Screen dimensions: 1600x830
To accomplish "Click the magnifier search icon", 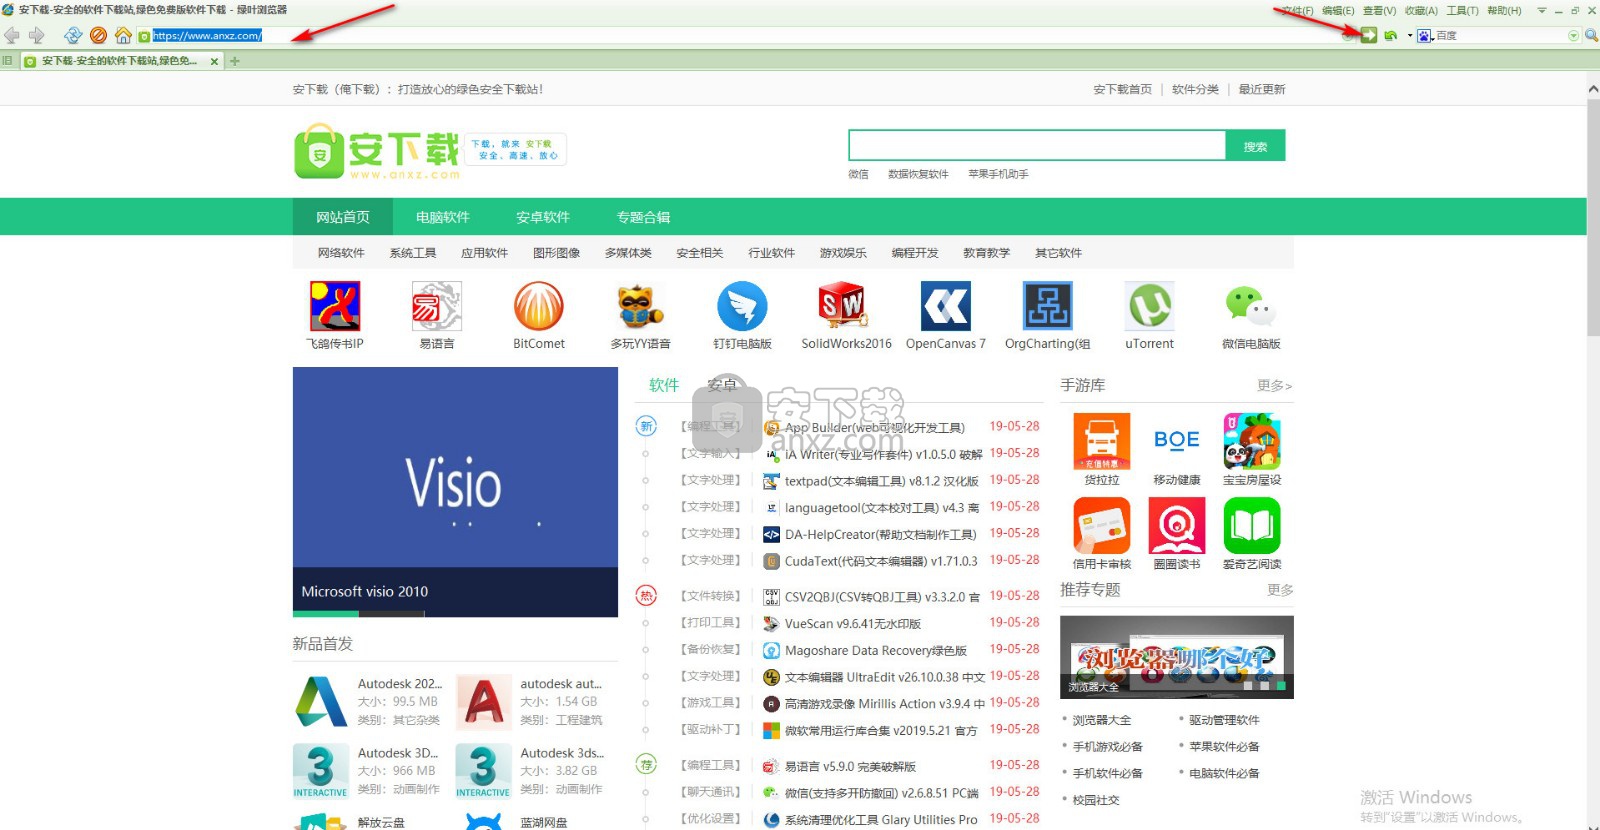I will (x=1591, y=36).
